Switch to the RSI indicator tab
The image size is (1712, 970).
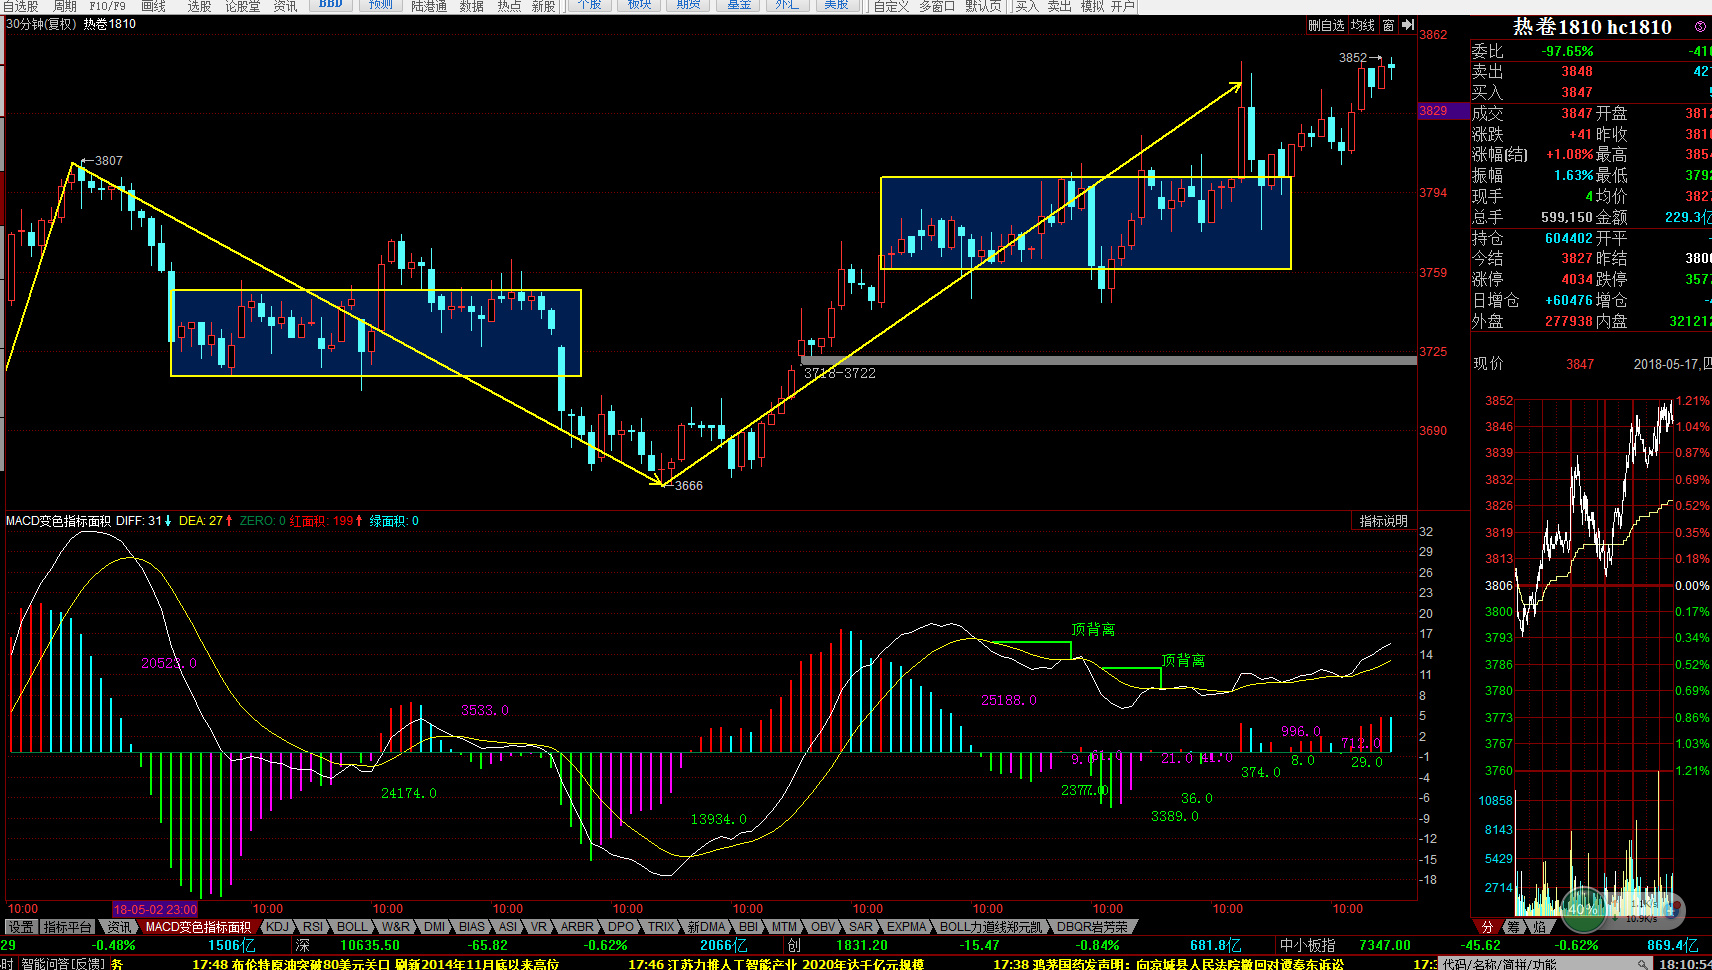coord(313,927)
